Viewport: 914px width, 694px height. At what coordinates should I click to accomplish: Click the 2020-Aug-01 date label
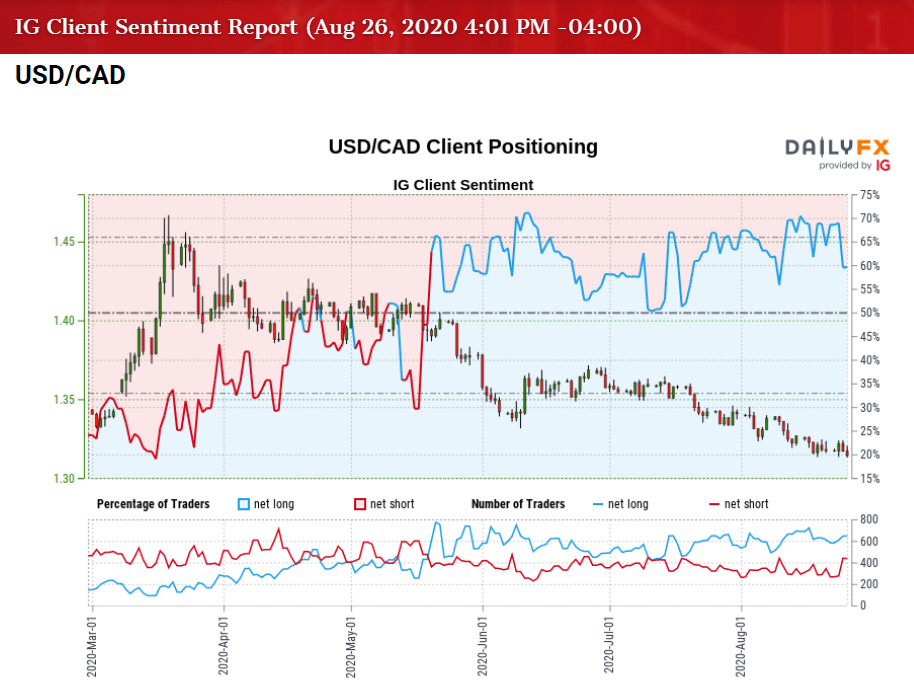[x=741, y=647]
